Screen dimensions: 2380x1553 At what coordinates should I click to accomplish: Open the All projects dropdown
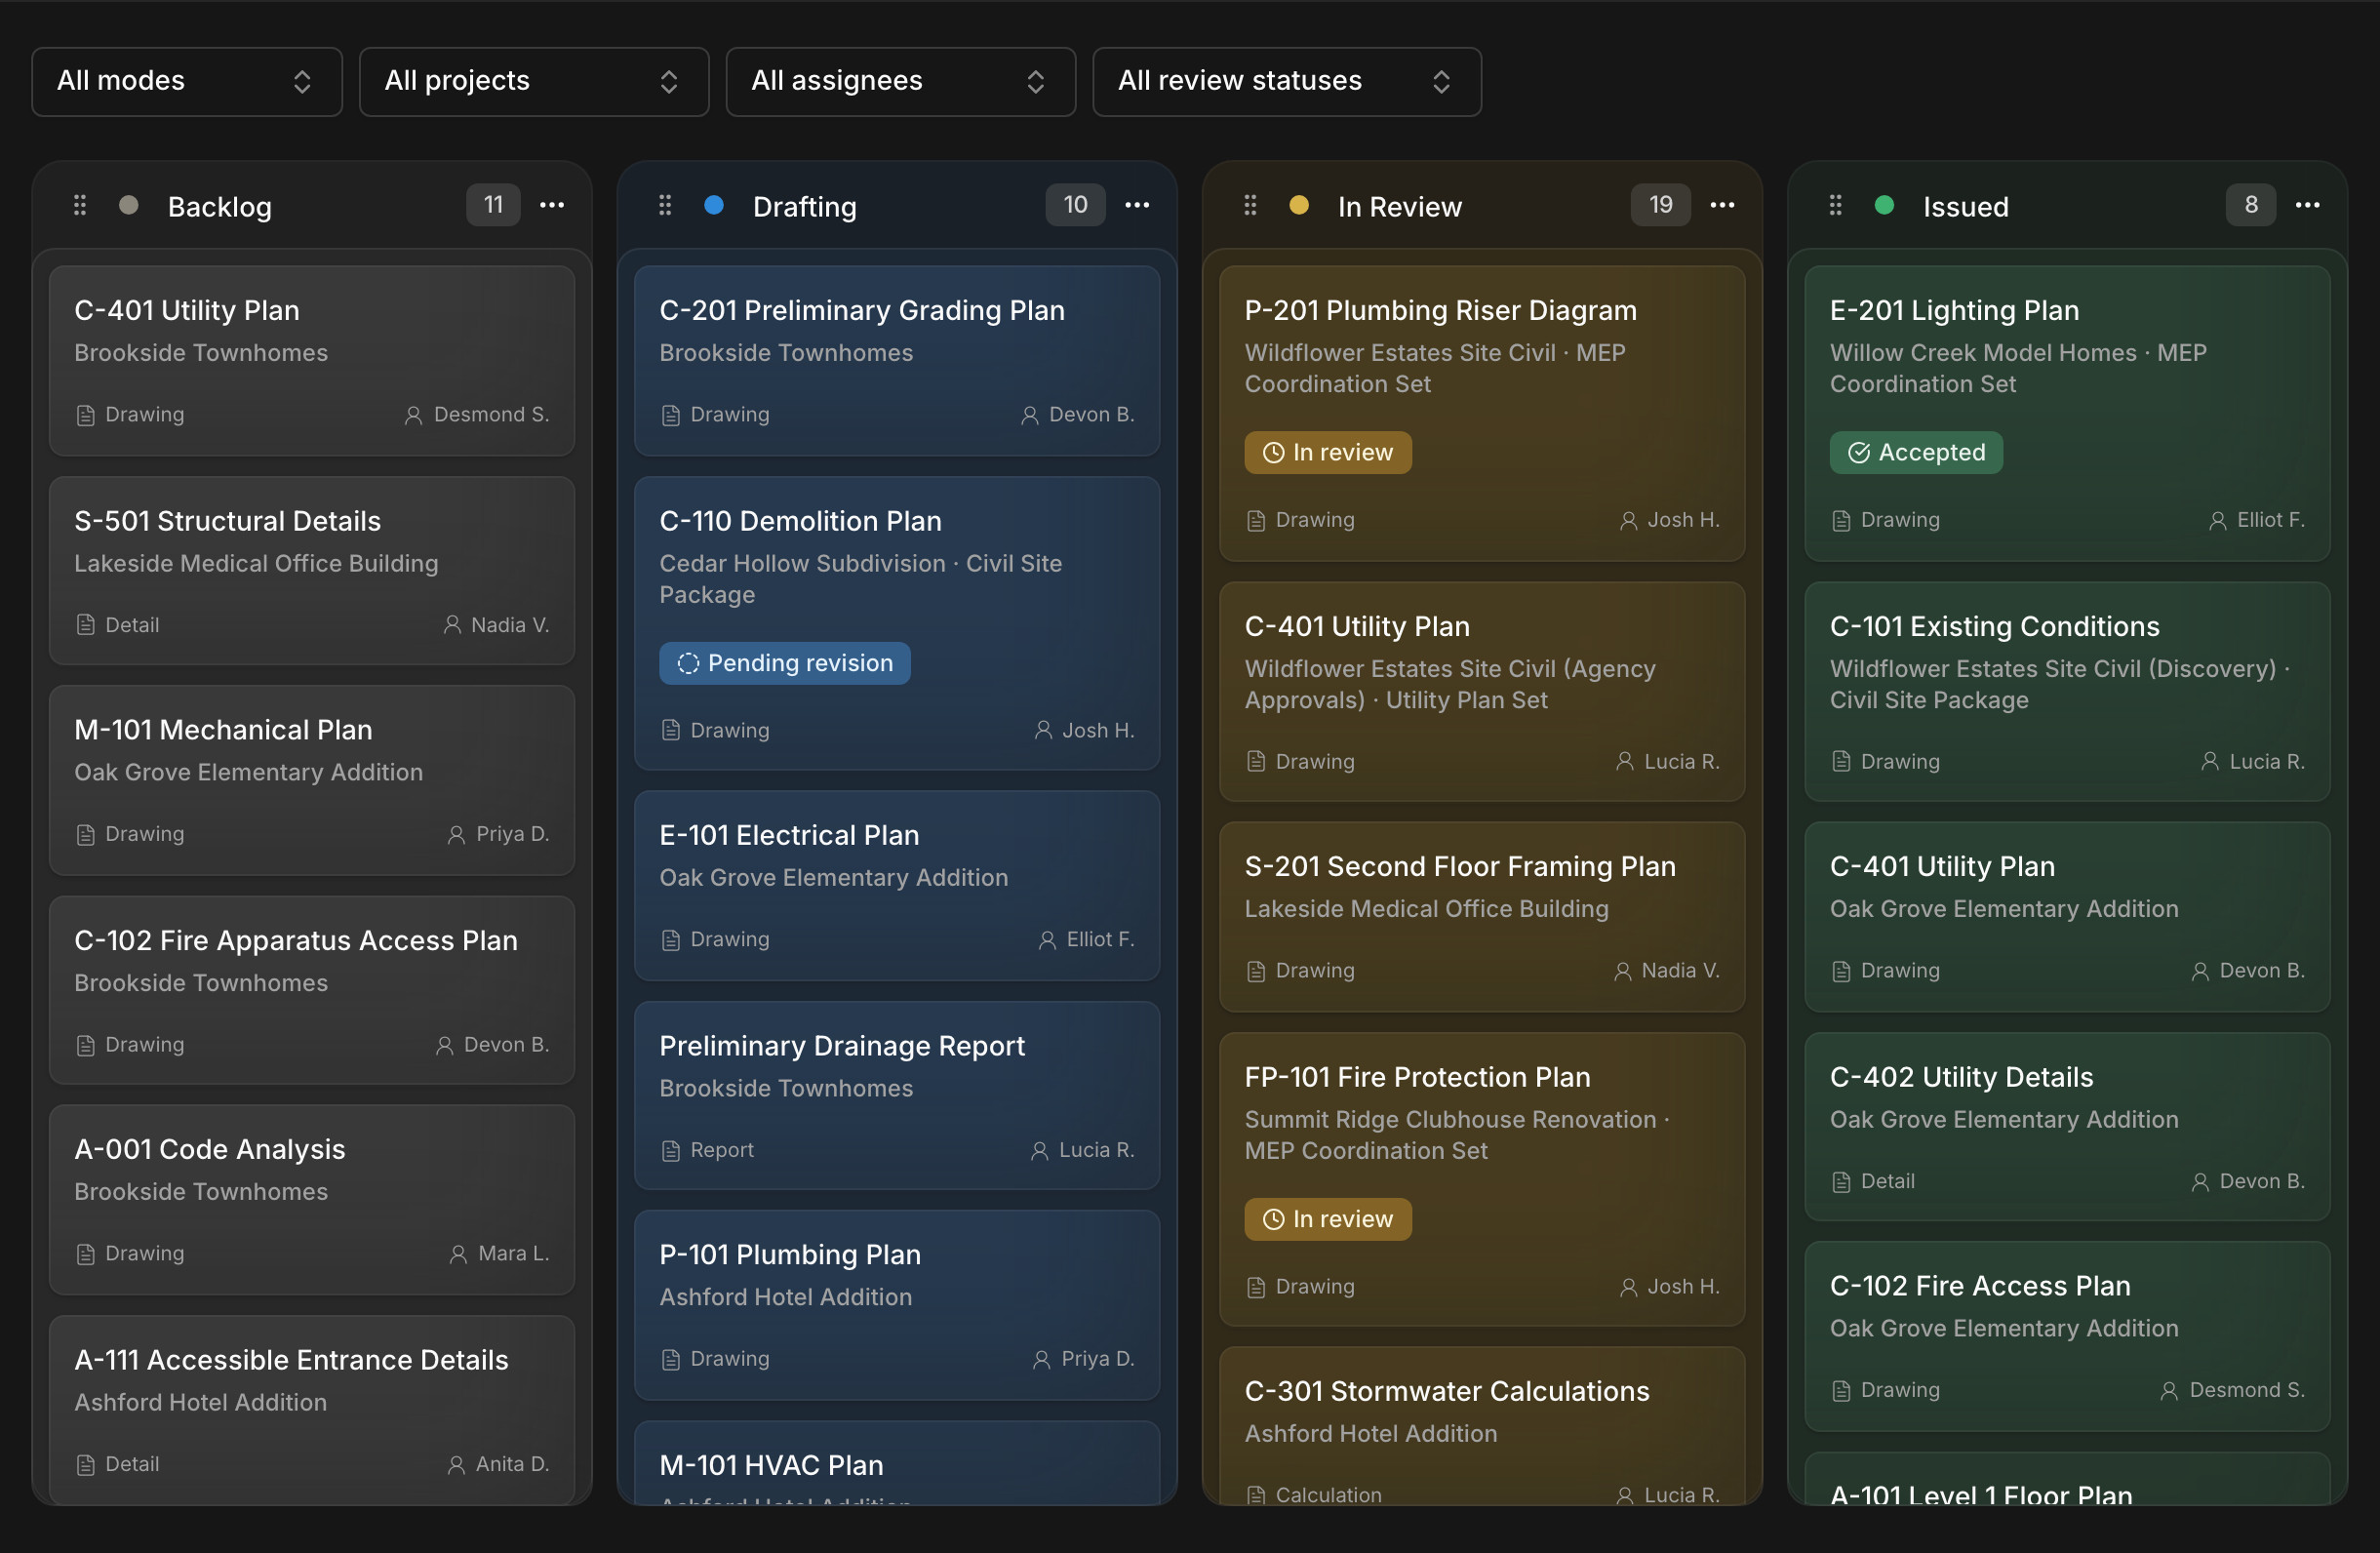click(x=534, y=81)
